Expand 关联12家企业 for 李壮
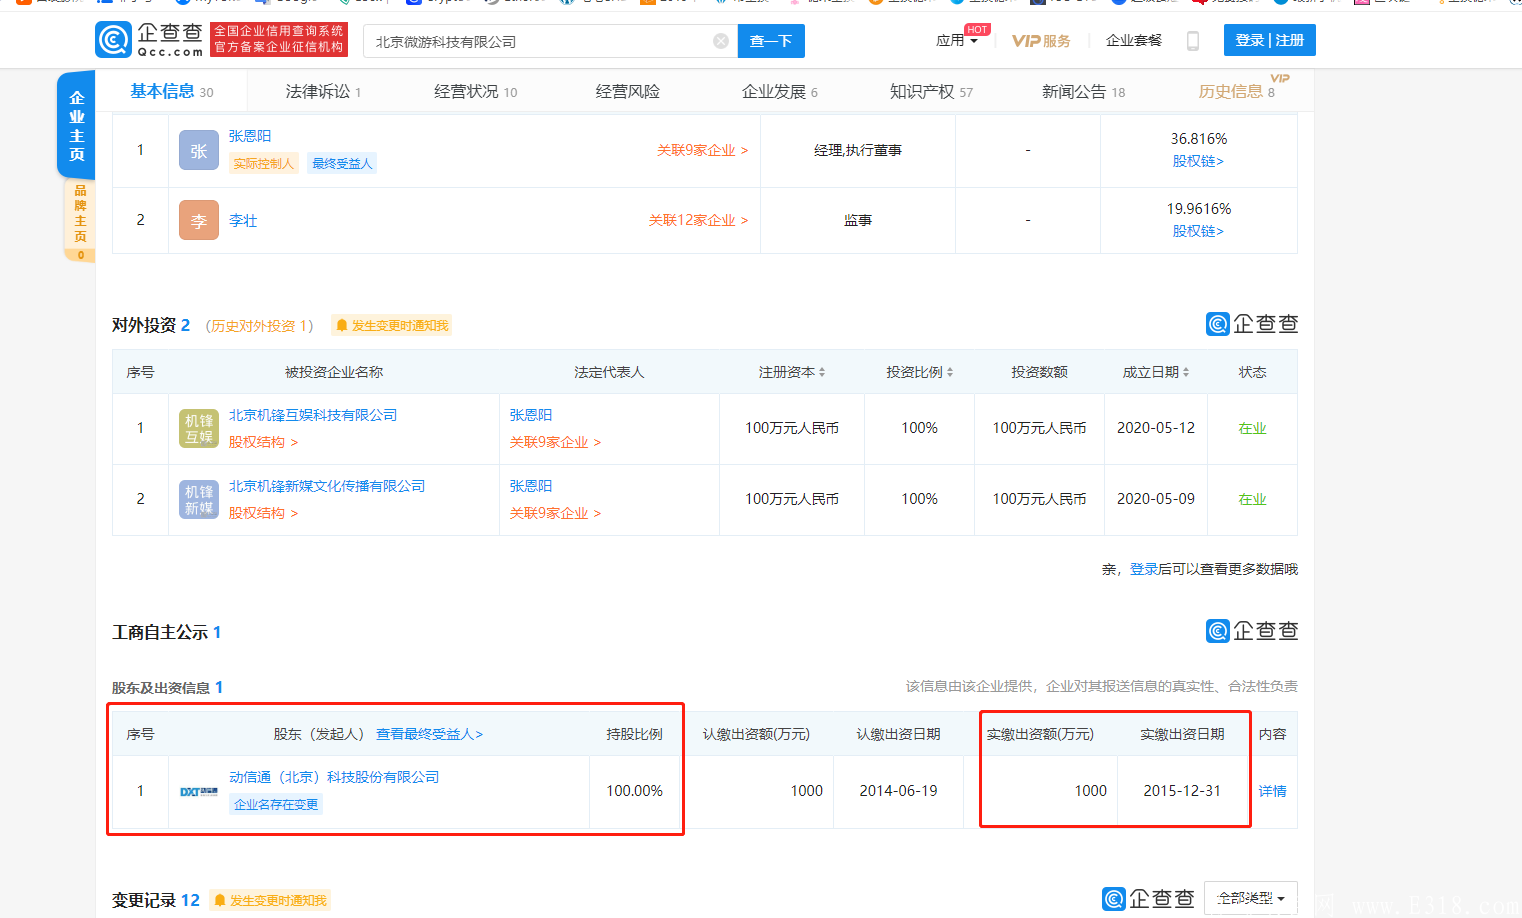Screen dimensions: 1522x918 click(x=698, y=220)
